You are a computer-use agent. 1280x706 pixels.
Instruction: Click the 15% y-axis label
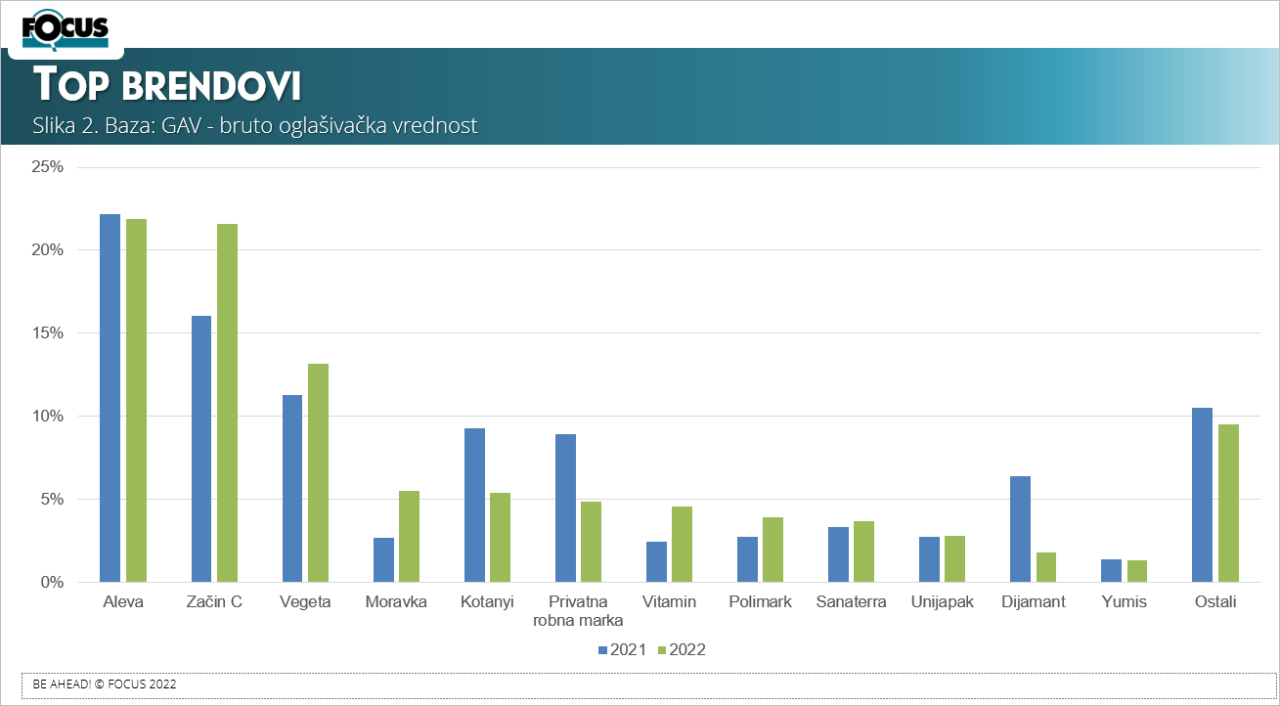tap(48, 333)
